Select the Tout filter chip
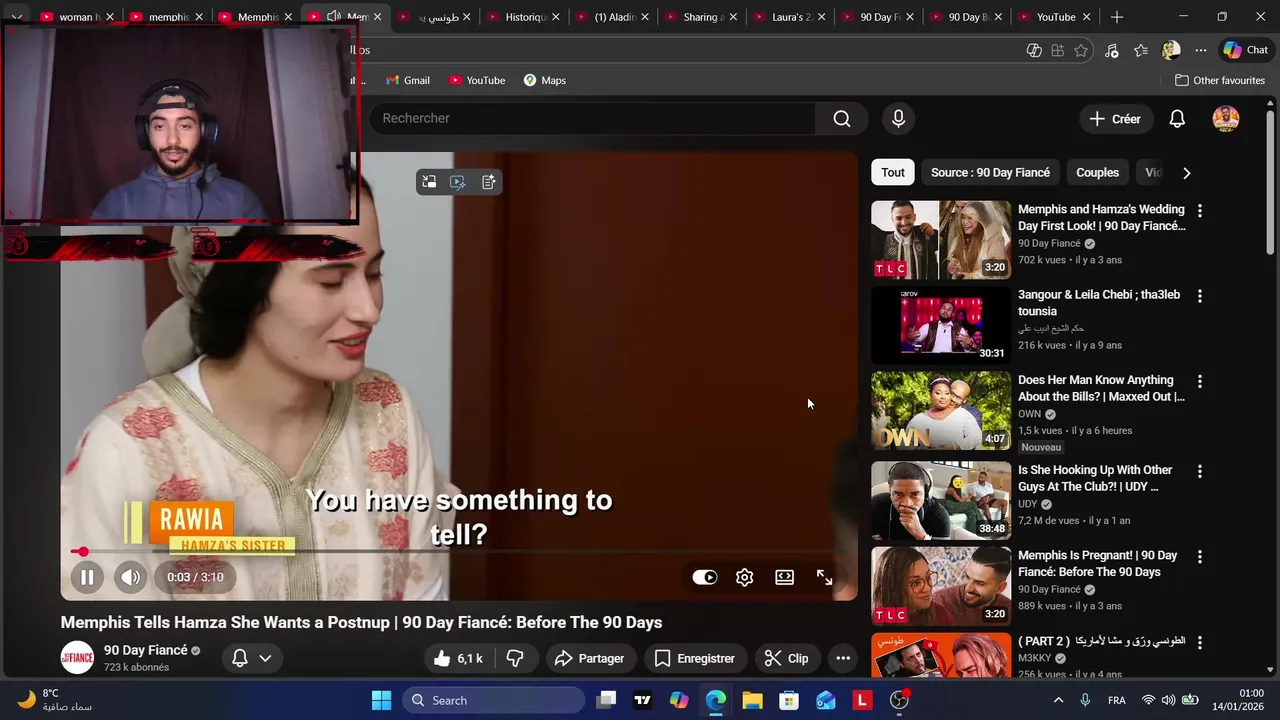This screenshot has height=720, width=1280. [x=893, y=172]
